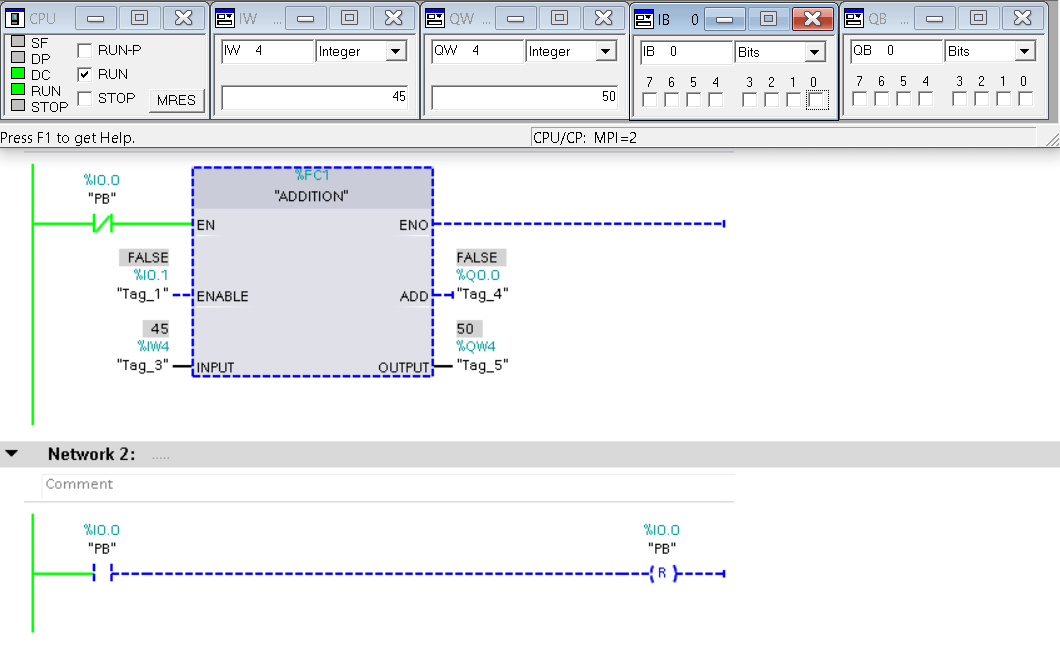Screen dimensions: 1060x647
Task: Click the "Tag_3" operand at INPUT
Action: 142,365
